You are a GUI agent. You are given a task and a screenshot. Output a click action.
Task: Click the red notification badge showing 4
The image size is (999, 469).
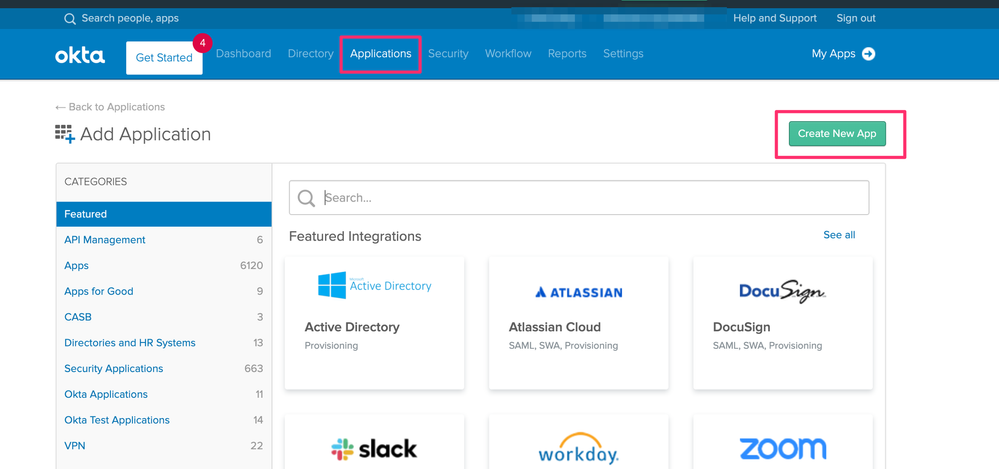pos(202,43)
